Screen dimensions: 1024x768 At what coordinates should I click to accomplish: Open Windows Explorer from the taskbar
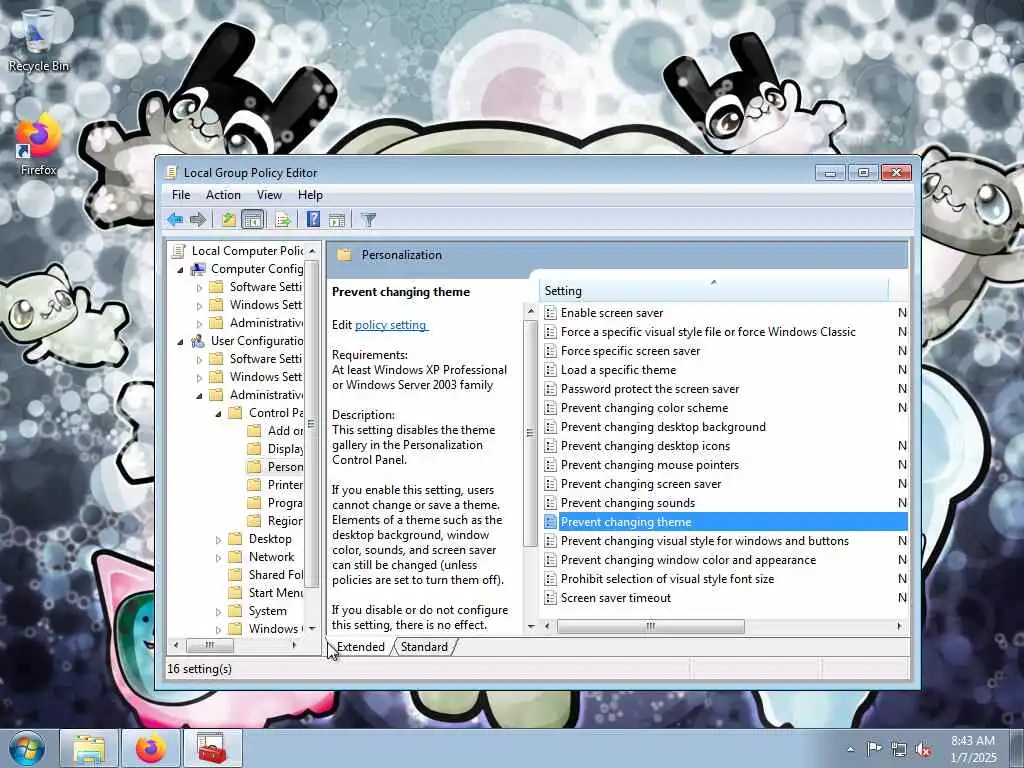[89, 748]
